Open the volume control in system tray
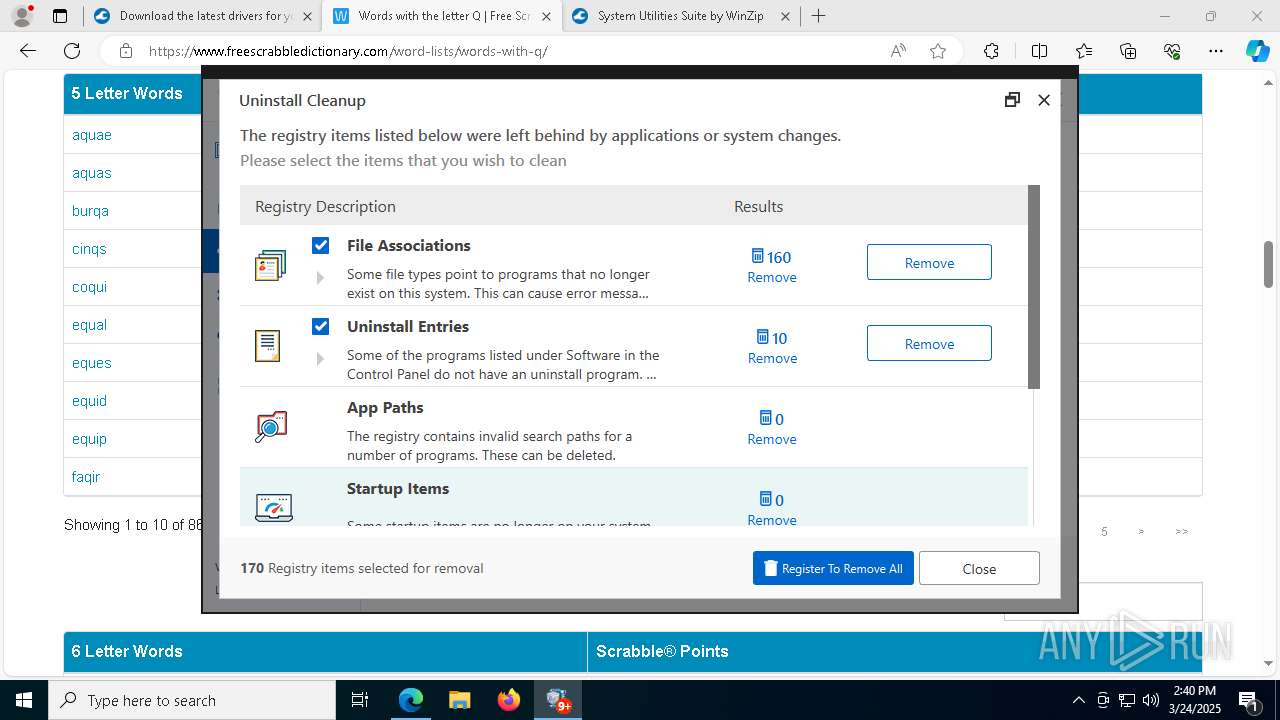This screenshot has width=1280, height=720. coord(1150,700)
